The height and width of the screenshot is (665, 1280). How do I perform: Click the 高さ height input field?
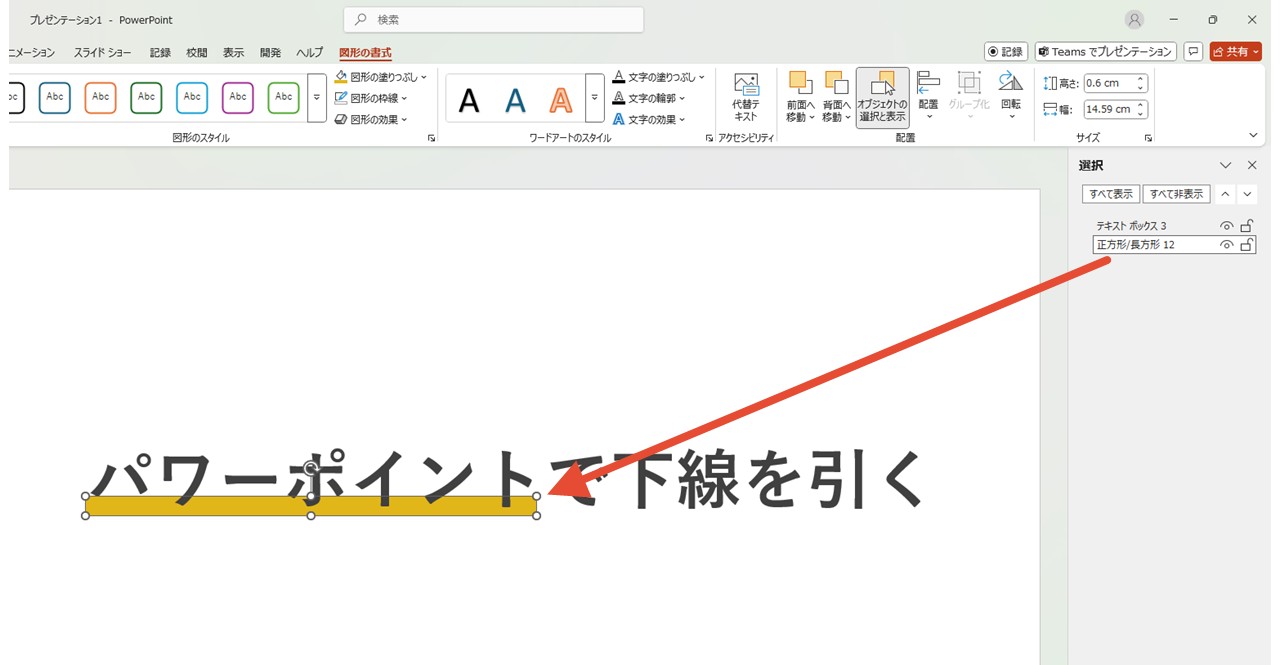click(x=1109, y=83)
